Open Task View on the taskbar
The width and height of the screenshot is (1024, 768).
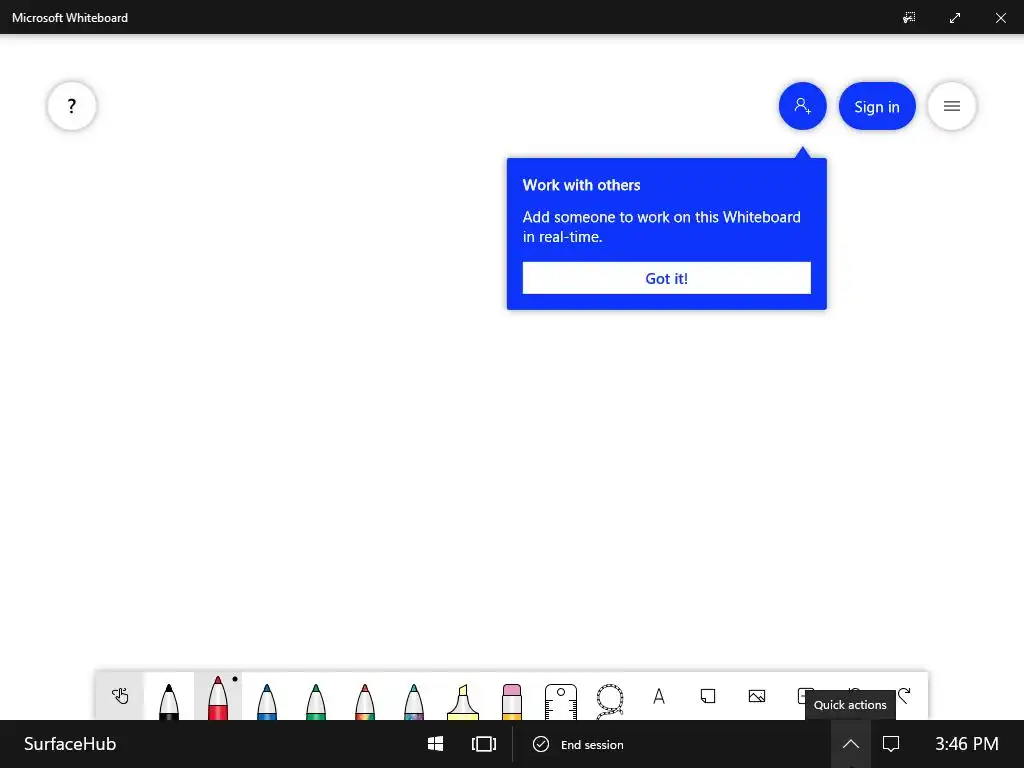coord(484,744)
